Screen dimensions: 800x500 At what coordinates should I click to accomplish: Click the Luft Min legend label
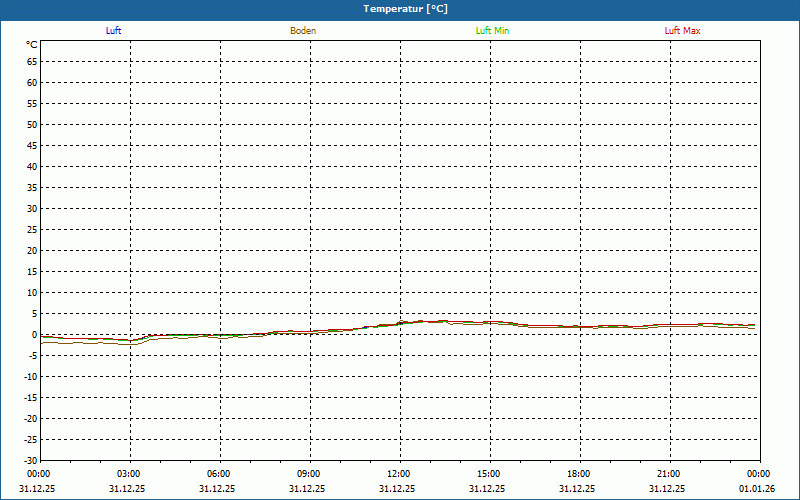(492, 31)
